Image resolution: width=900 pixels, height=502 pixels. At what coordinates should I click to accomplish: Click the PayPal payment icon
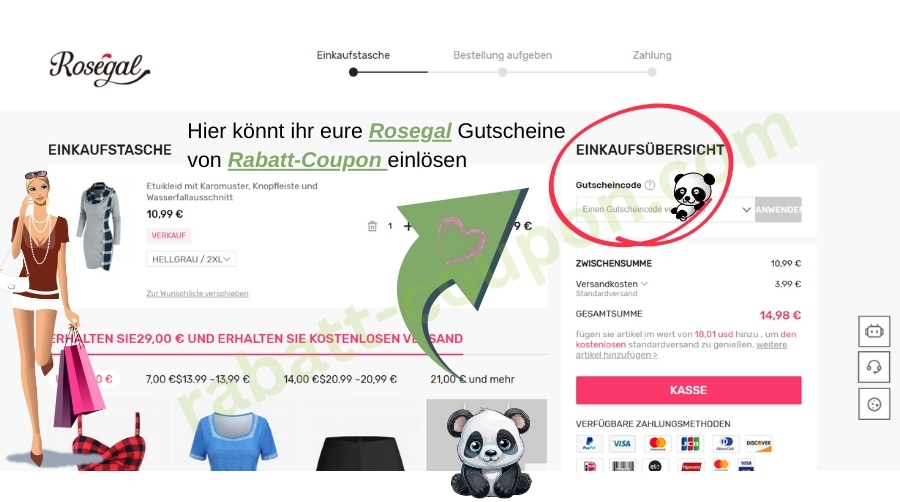tap(589, 443)
